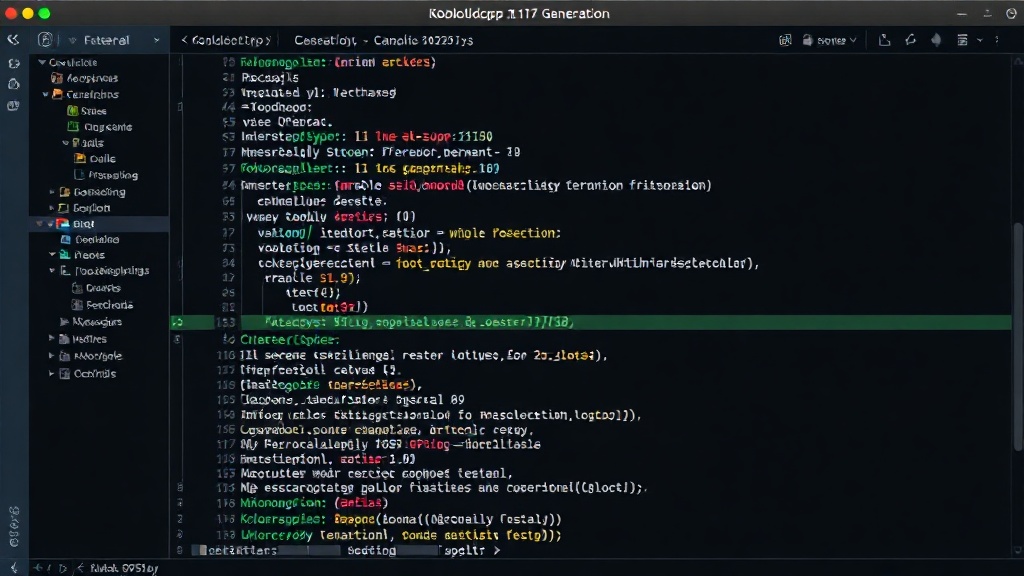Select the Ceseatioji - Canolie editor tab

383,40
